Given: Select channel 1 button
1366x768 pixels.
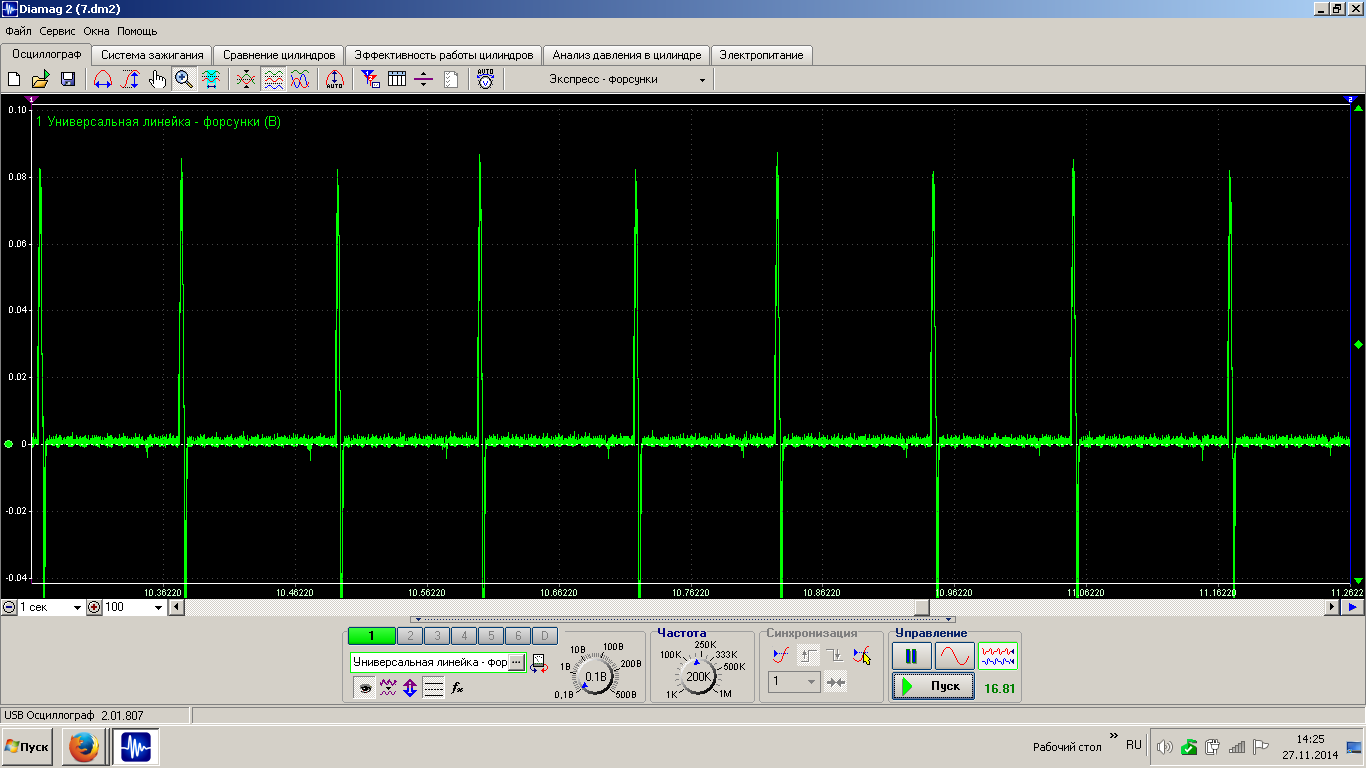Looking at the screenshot, I should pyautogui.click(x=371, y=636).
